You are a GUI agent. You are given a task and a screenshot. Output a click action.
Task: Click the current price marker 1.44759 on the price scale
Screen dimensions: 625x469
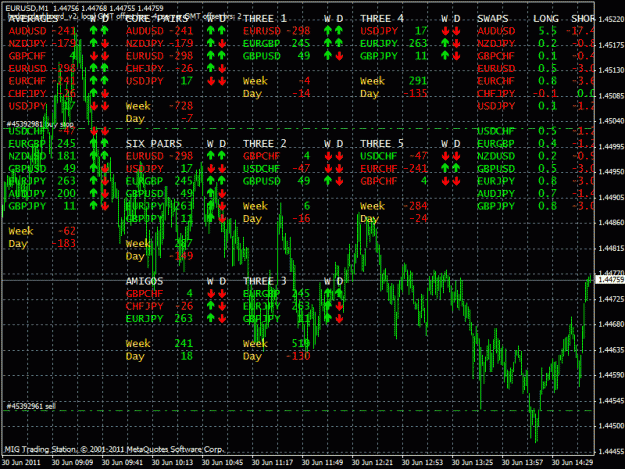pyautogui.click(x=610, y=280)
